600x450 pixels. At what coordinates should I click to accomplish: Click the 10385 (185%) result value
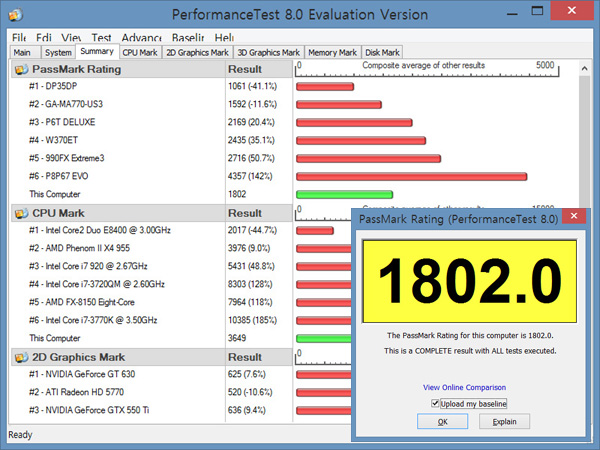coord(252,320)
